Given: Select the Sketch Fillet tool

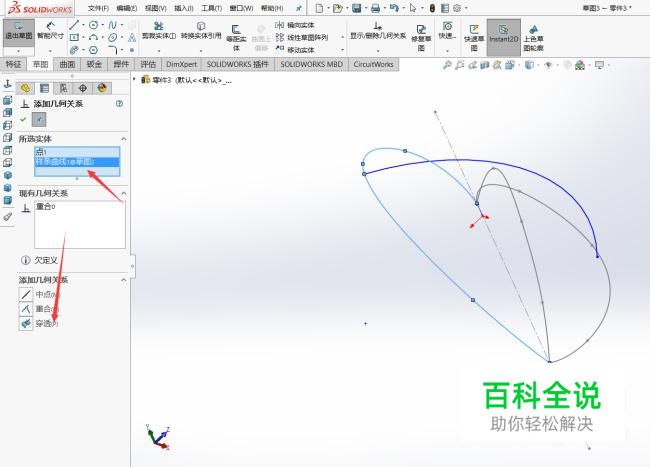Looking at the screenshot, I should tap(112, 50).
